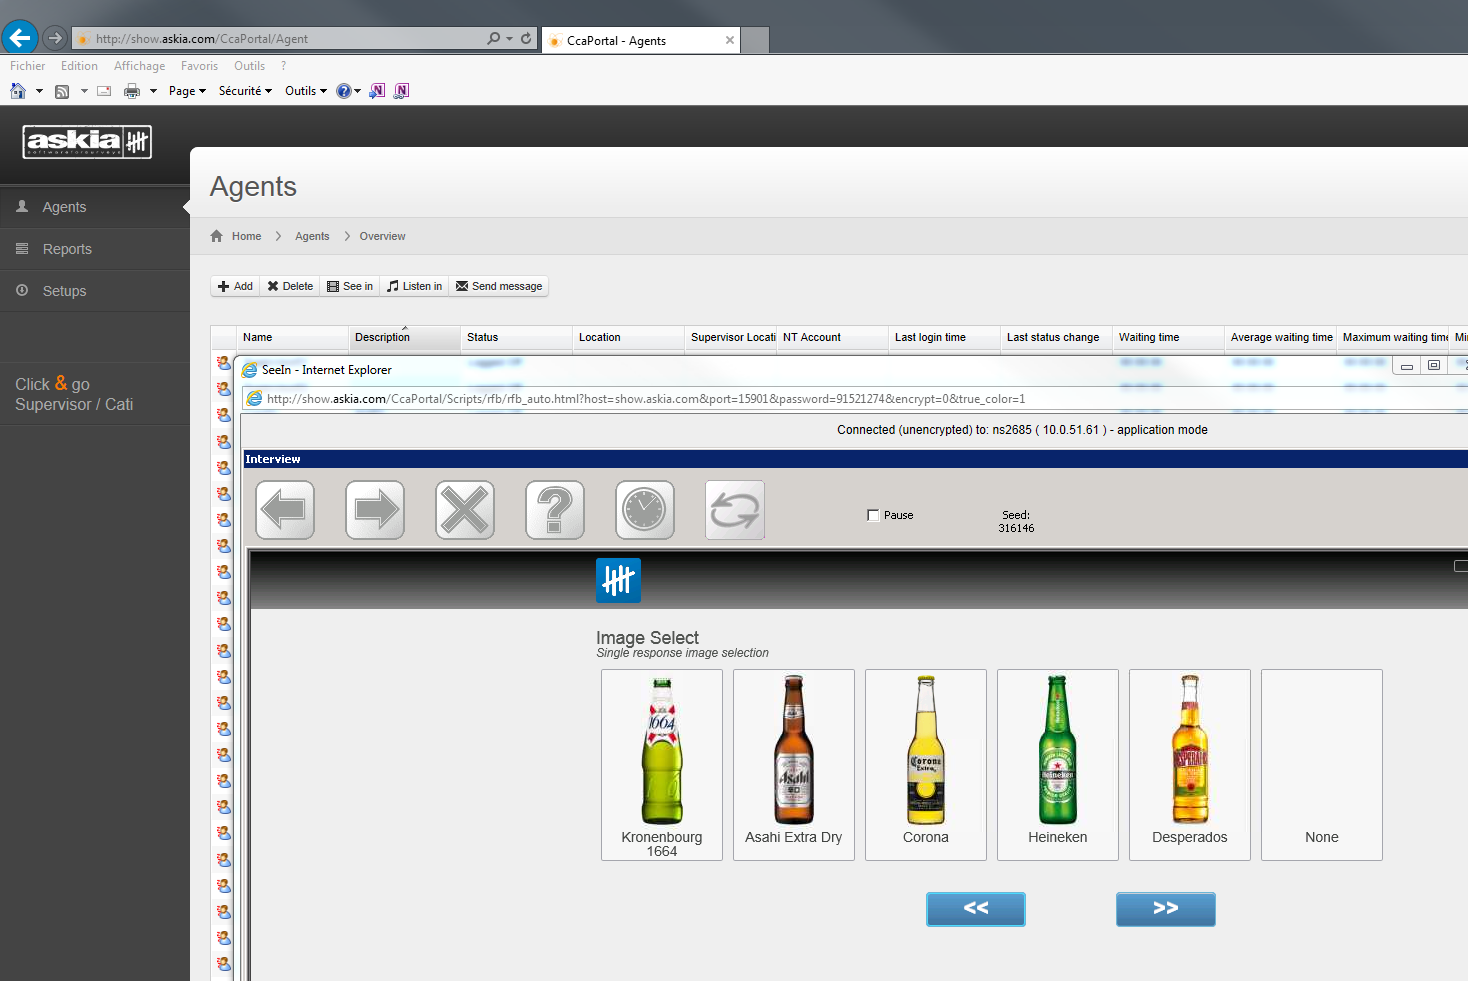Open the Page dropdown menu
This screenshot has height=981, width=1468.
[x=187, y=91]
